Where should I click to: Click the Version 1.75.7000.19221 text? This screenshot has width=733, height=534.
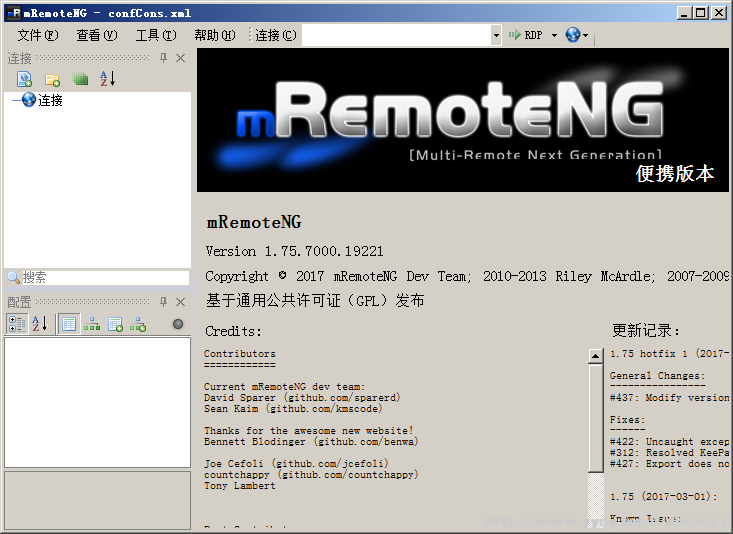[294, 252]
